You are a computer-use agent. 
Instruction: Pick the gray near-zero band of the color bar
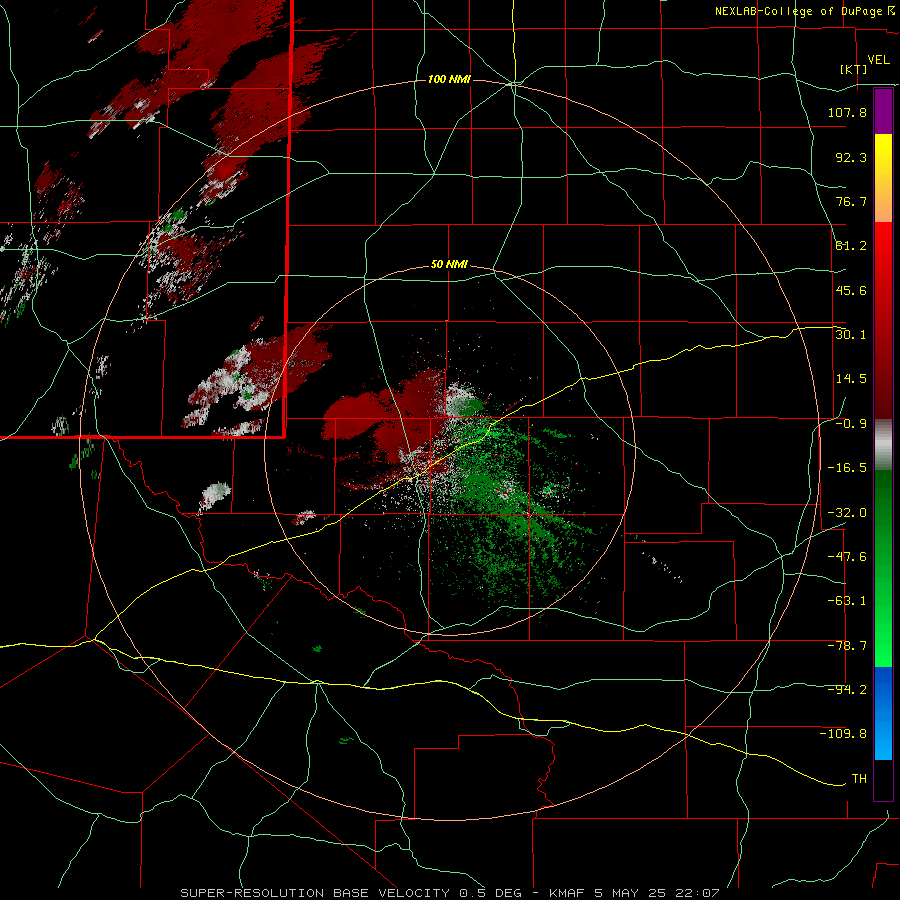point(883,445)
